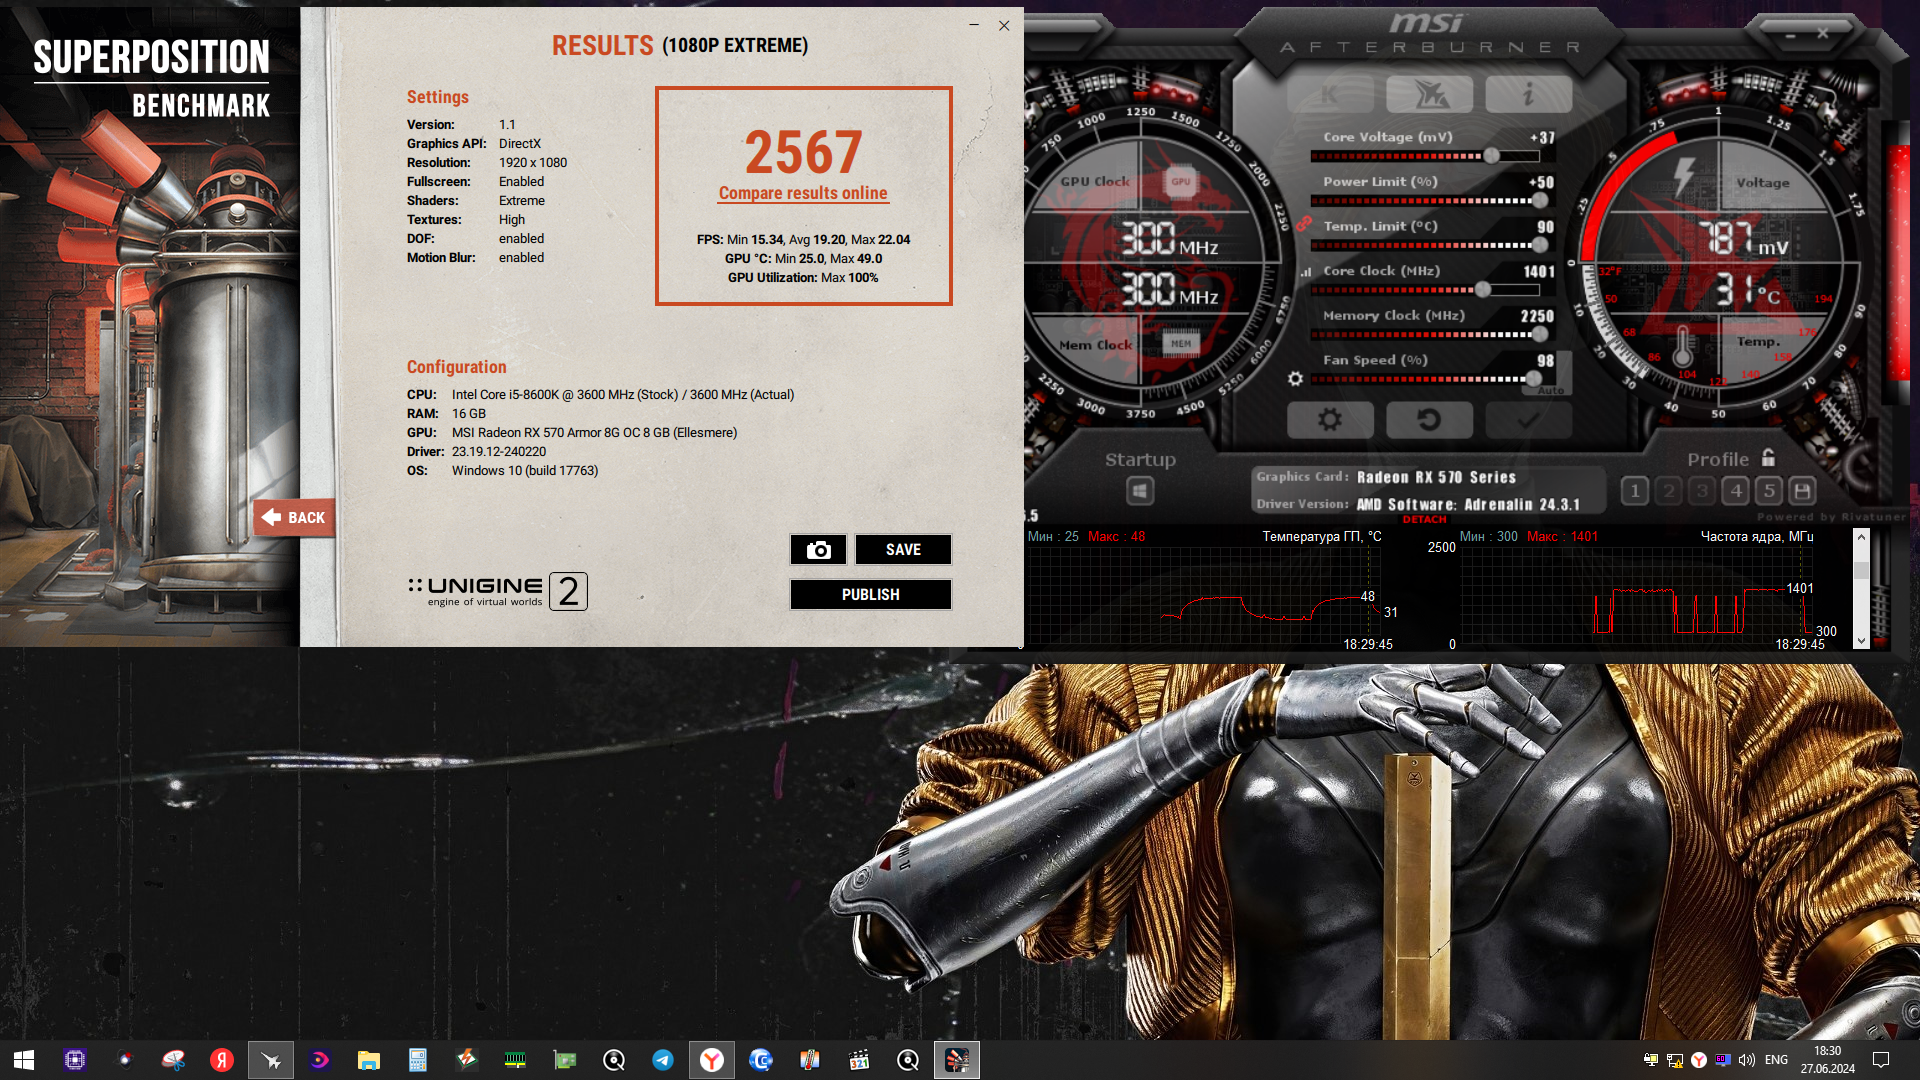
Task: Click the Core Clock curve editor icon
Action: [x=1305, y=272]
